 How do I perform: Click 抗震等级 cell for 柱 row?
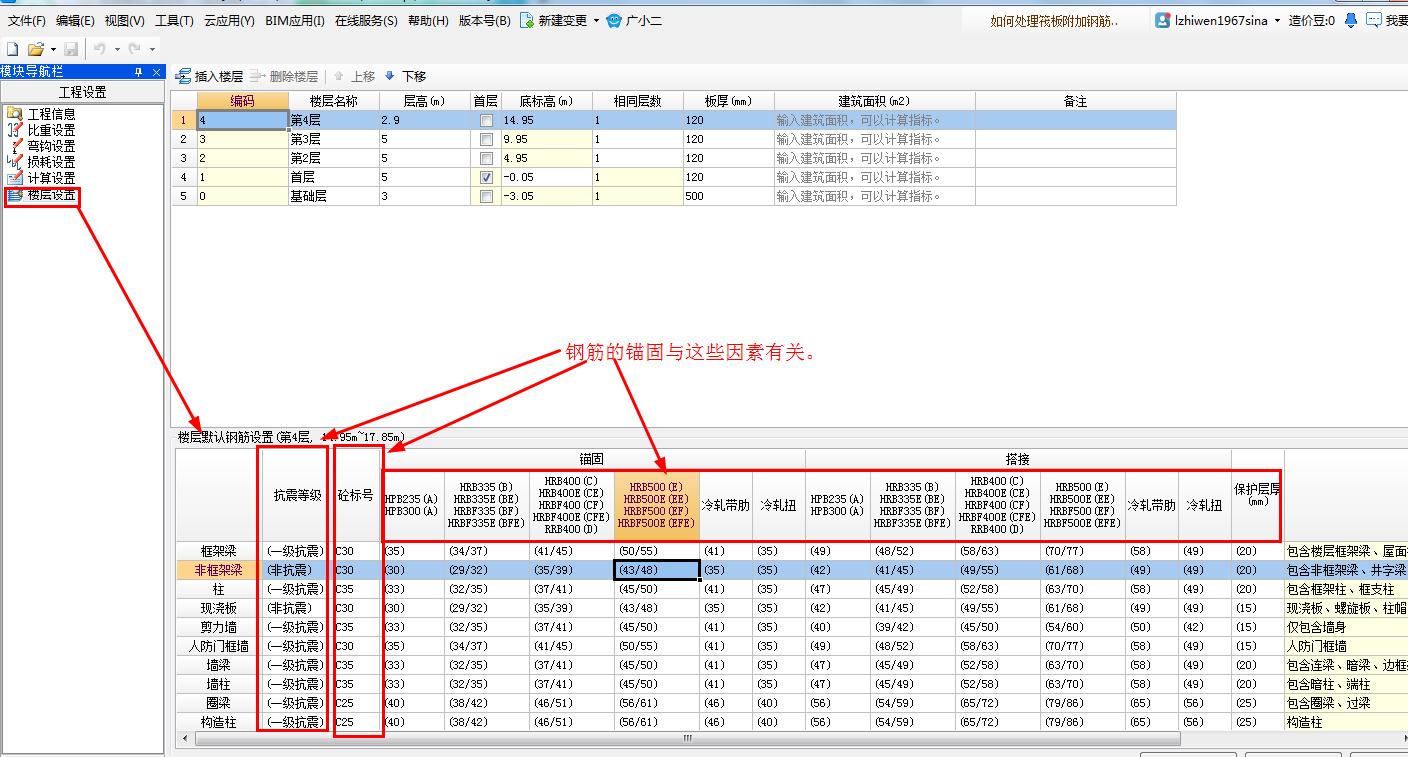[295, 589]
